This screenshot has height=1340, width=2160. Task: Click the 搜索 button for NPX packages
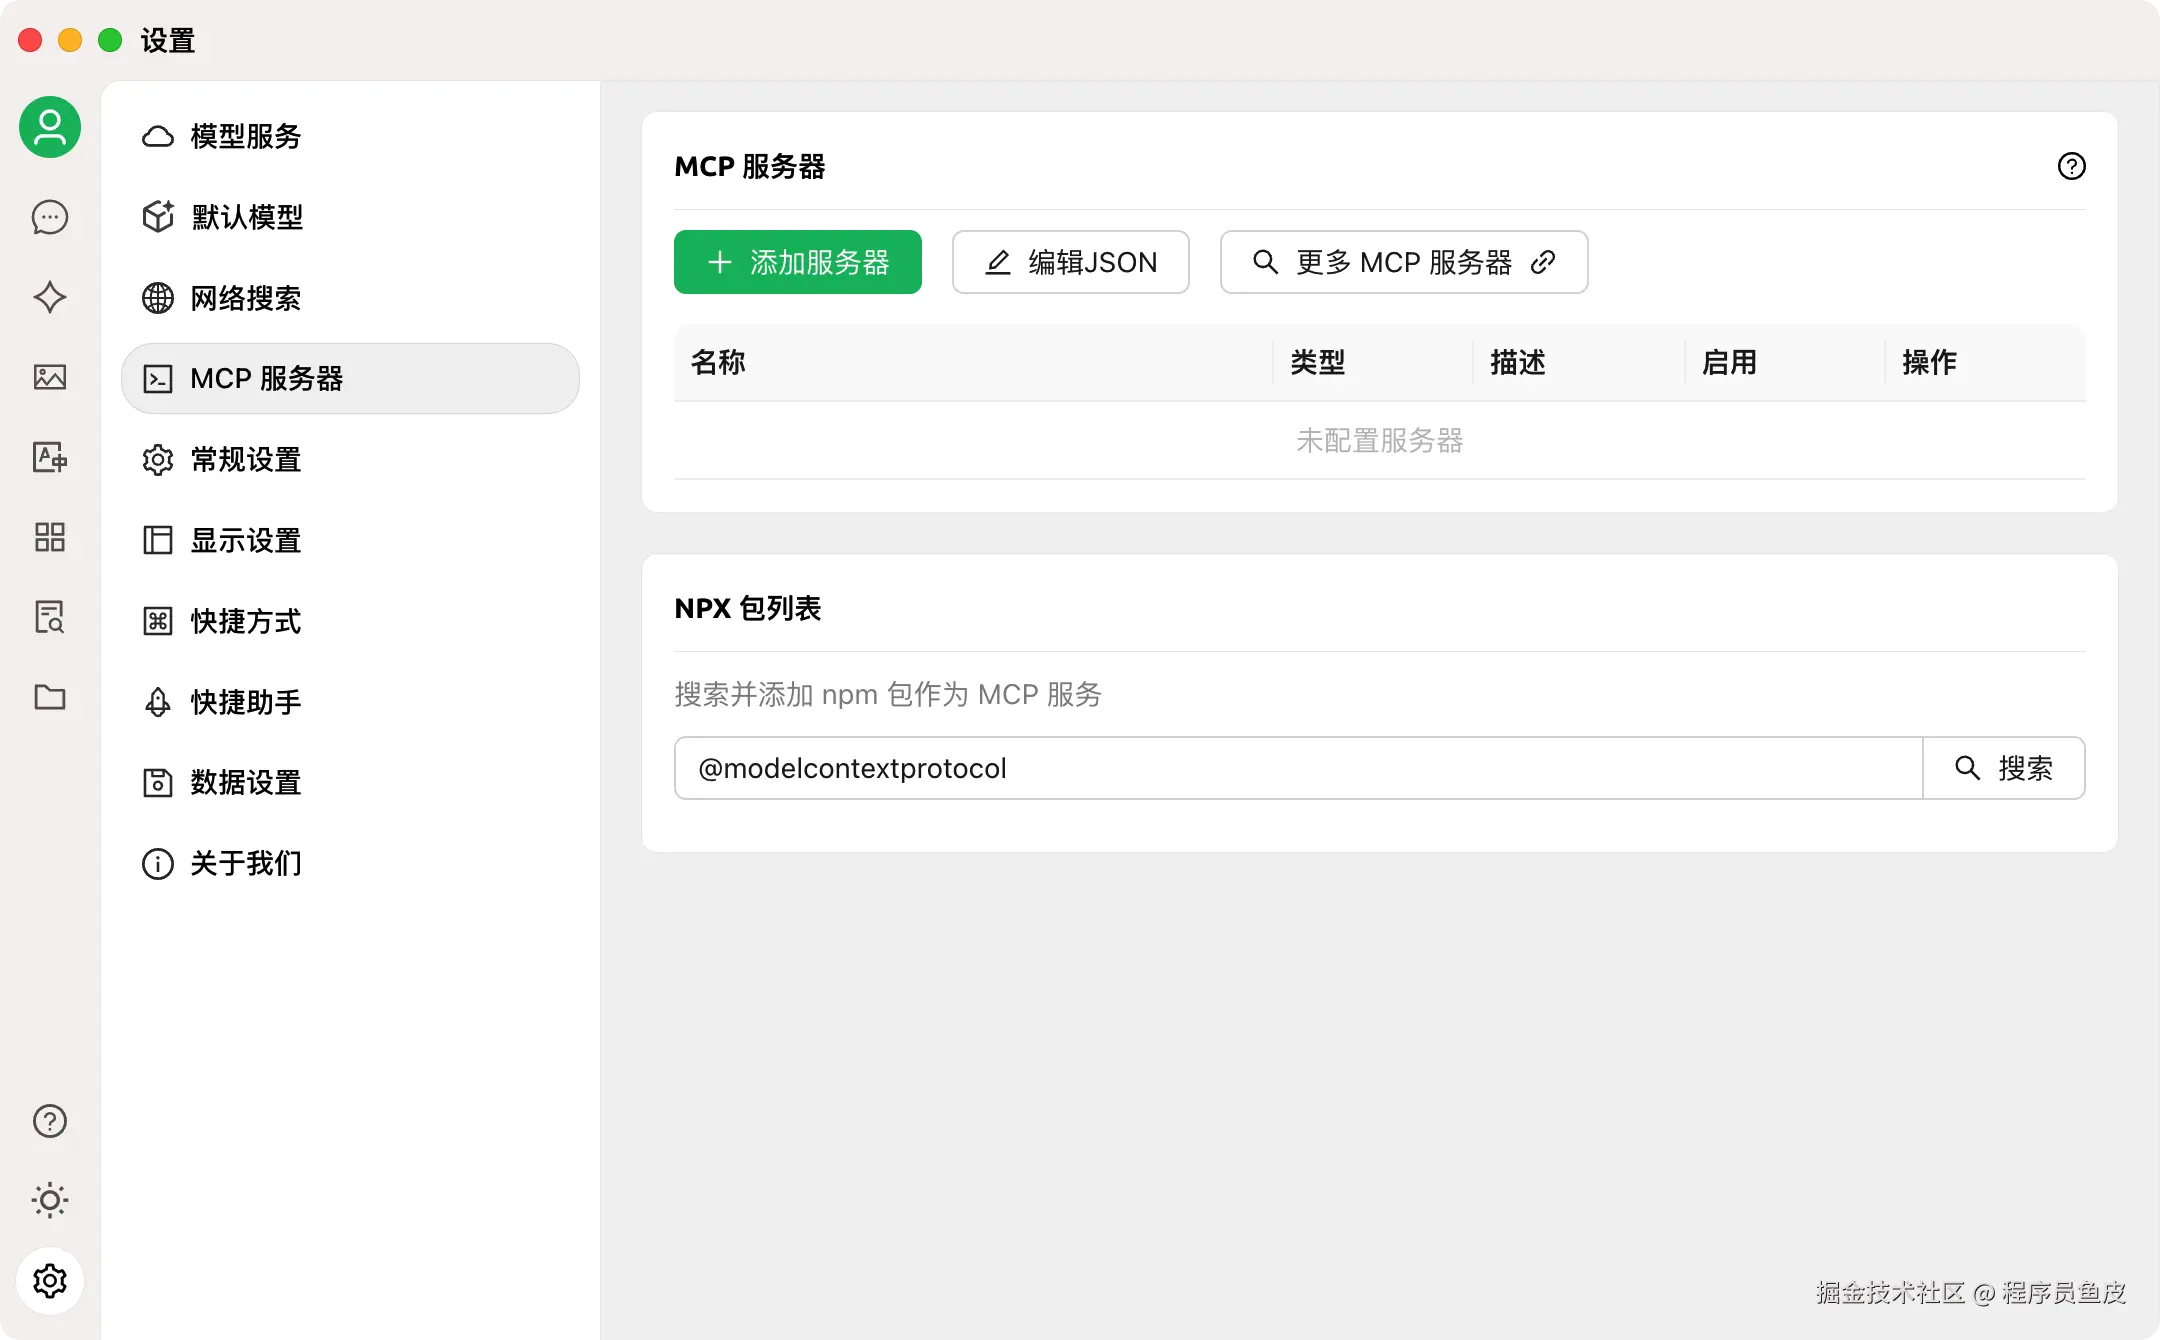(2004, 768)
